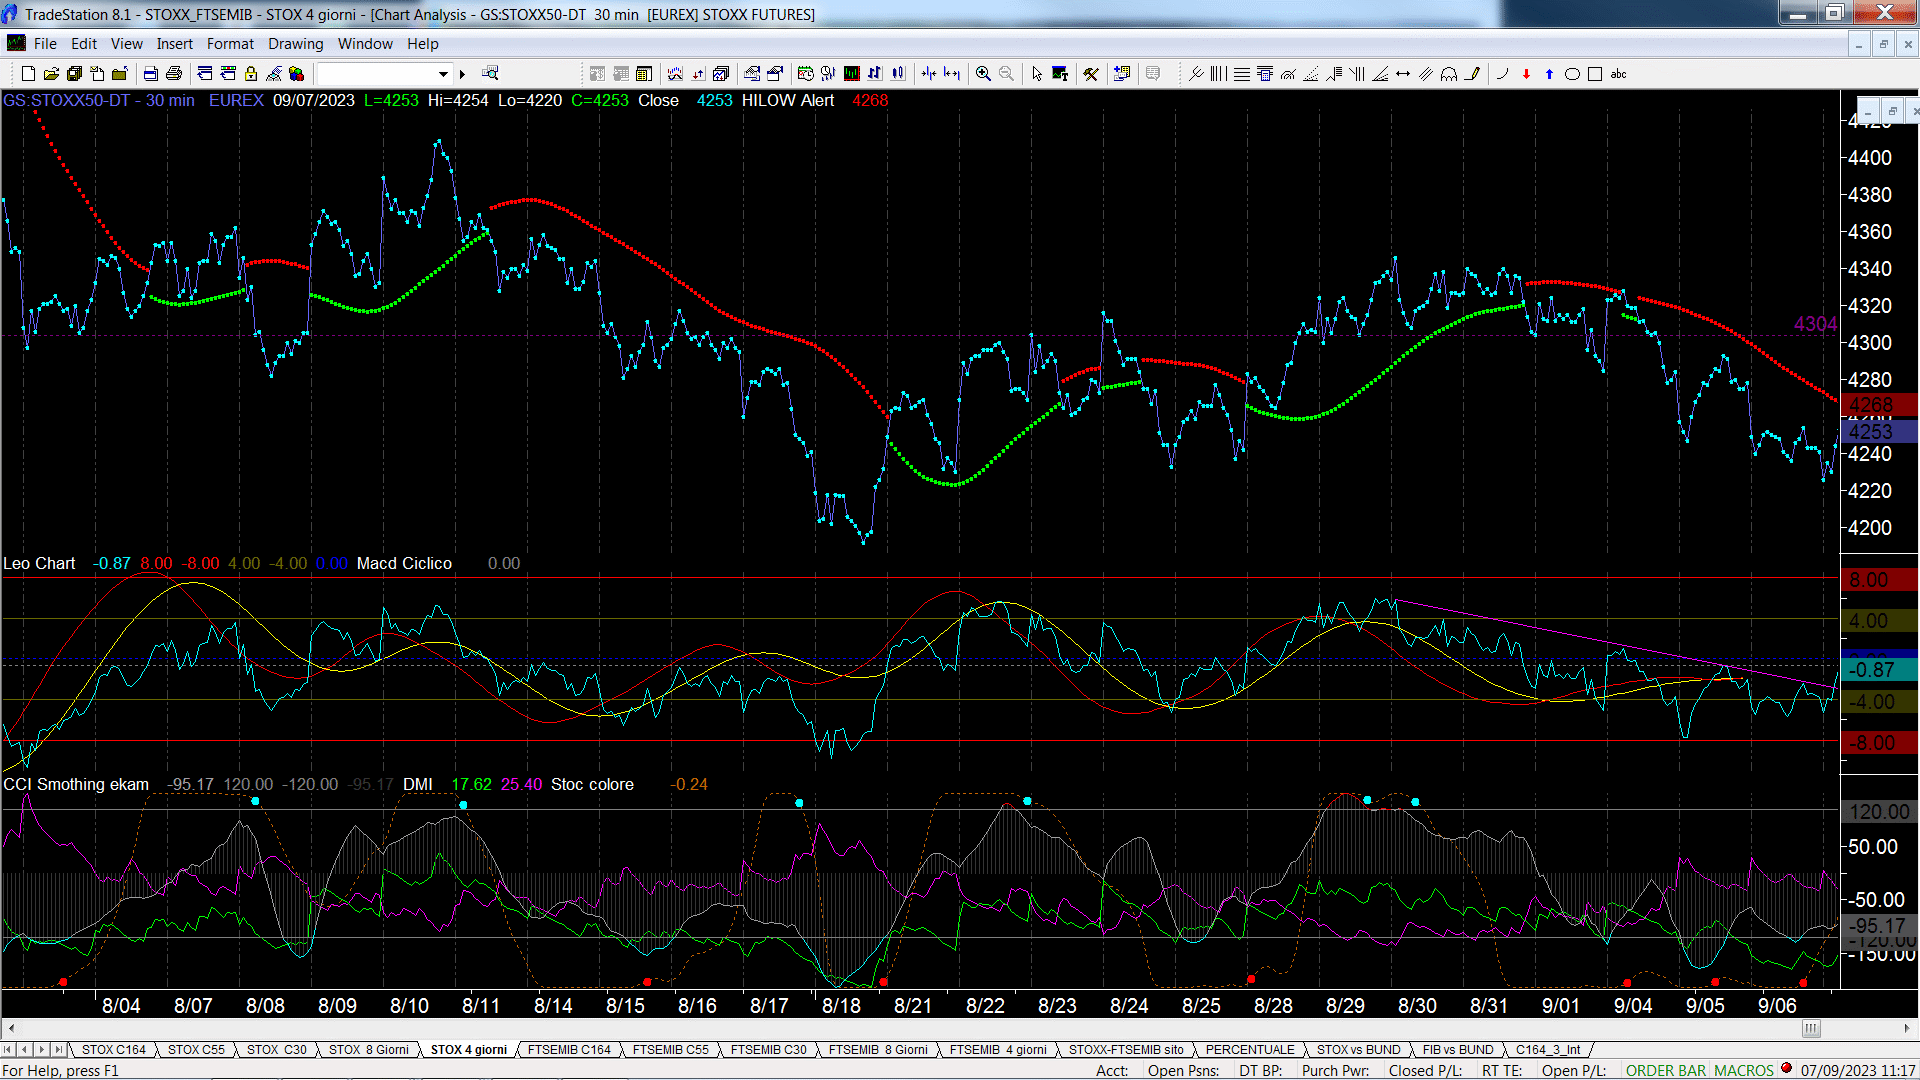Click the red 4268 price marker on axis
The height and width of the screenshot is (1080, 1920).
coord(1878,405)
